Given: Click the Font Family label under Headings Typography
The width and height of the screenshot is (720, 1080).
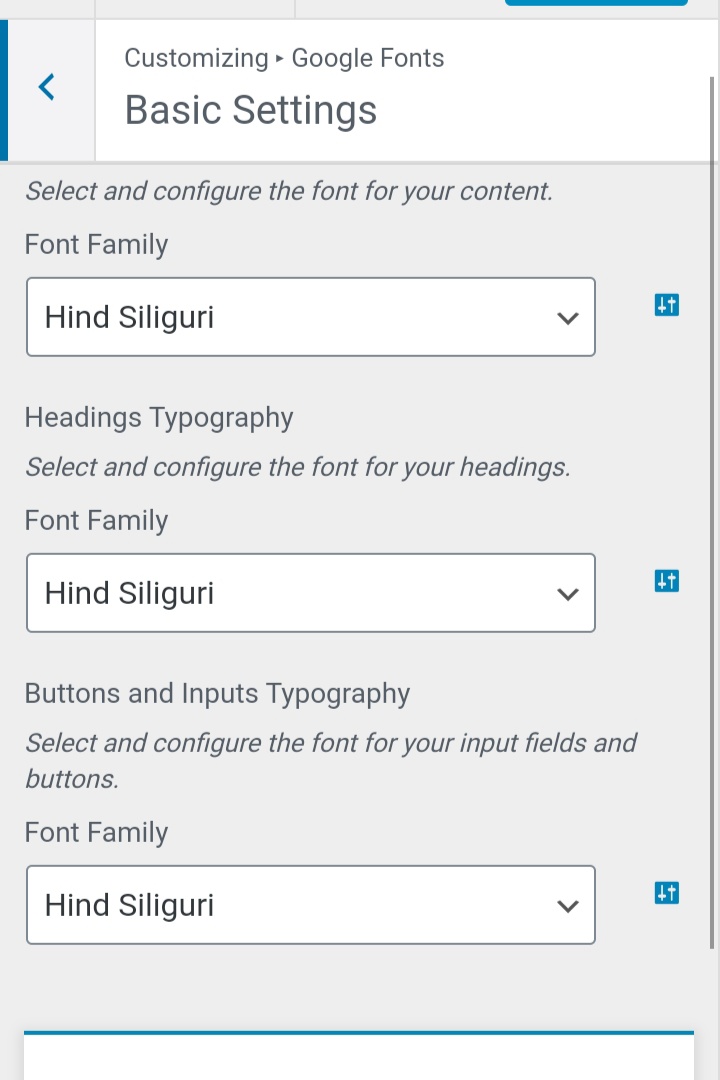Looking at the screenshot, I should [x=96, y=521].
